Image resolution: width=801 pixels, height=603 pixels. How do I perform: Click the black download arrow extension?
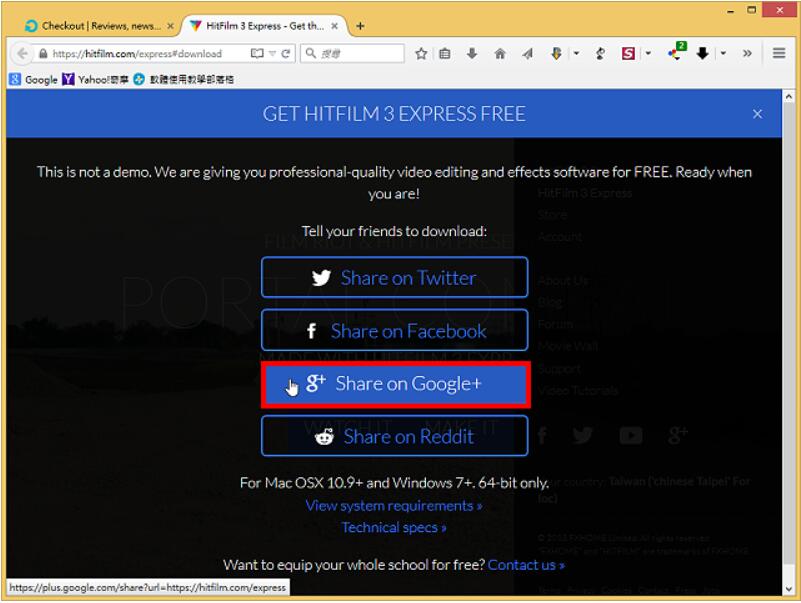pyautogui.click(x=703, y=53)
